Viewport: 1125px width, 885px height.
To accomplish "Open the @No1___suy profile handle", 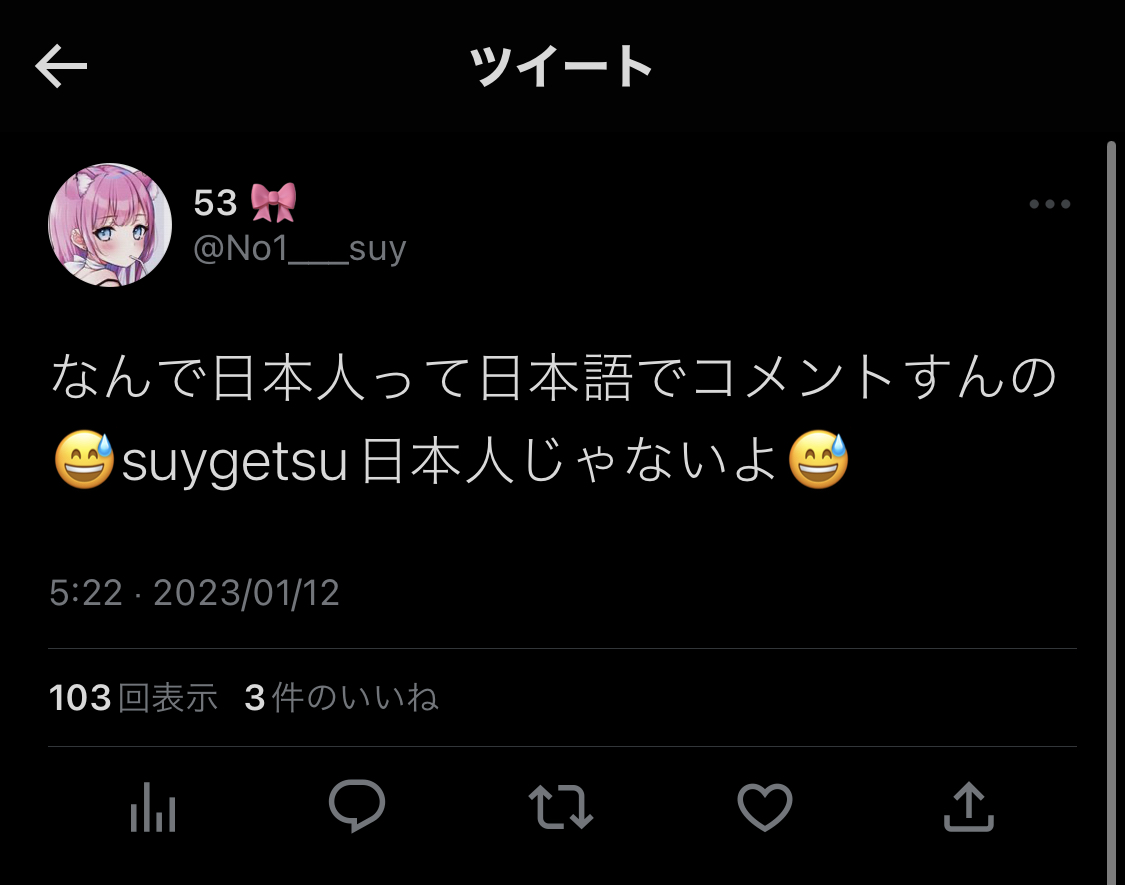I will (x=300, y=249).
